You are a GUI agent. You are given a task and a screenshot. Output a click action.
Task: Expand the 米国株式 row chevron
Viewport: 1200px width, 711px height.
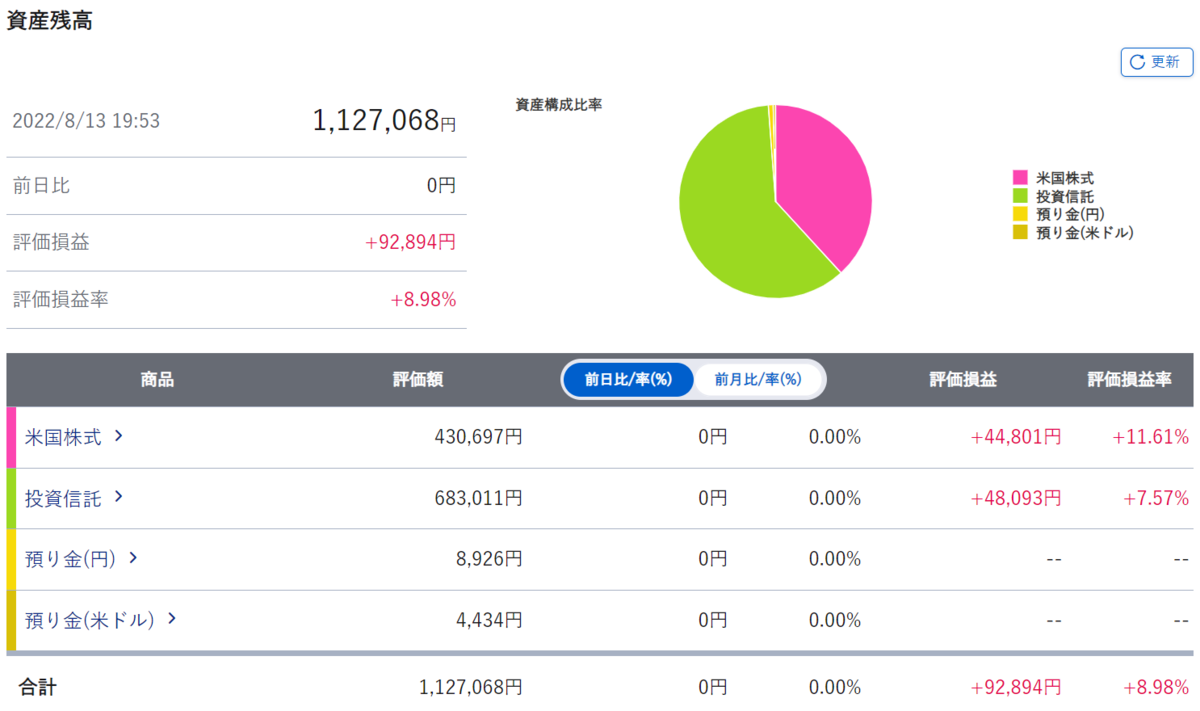pos(118,436)
